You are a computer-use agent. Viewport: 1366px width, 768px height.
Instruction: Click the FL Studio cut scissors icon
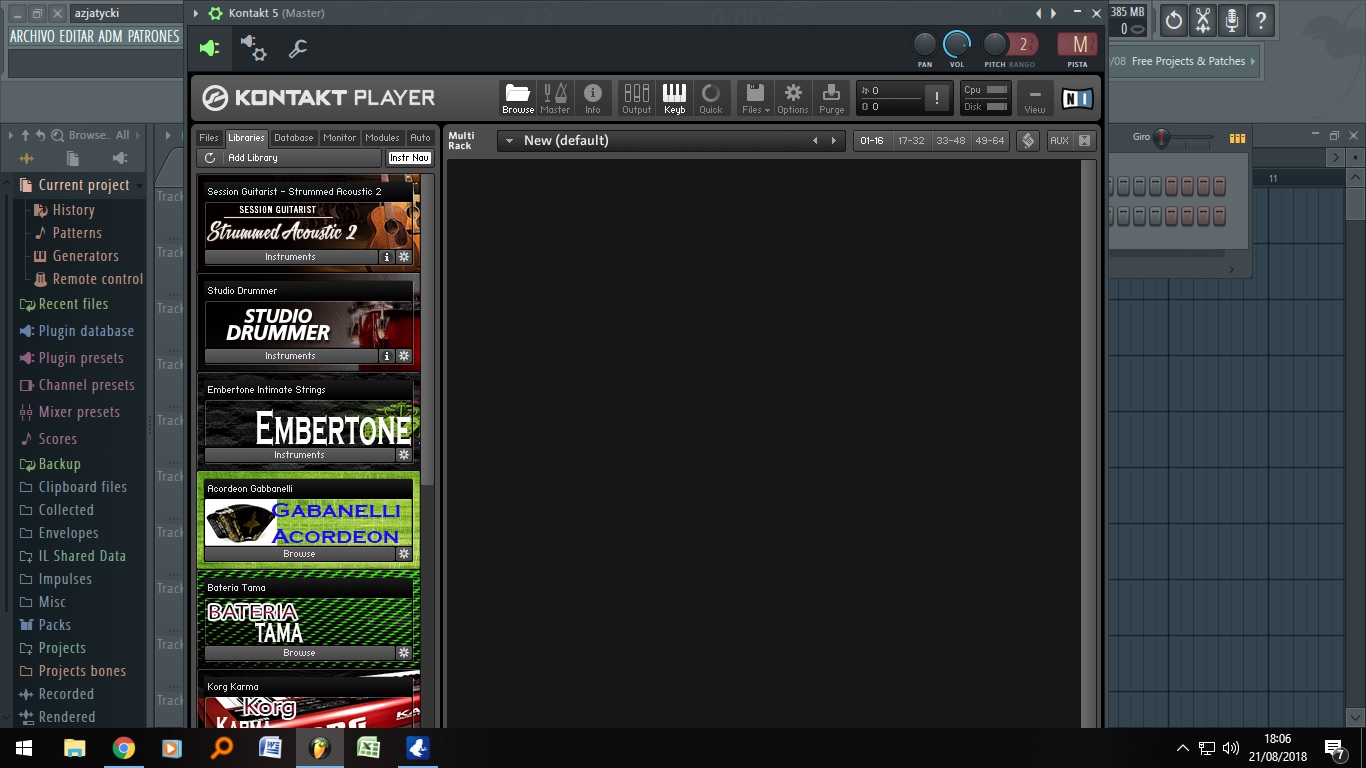pos(1203,20)
